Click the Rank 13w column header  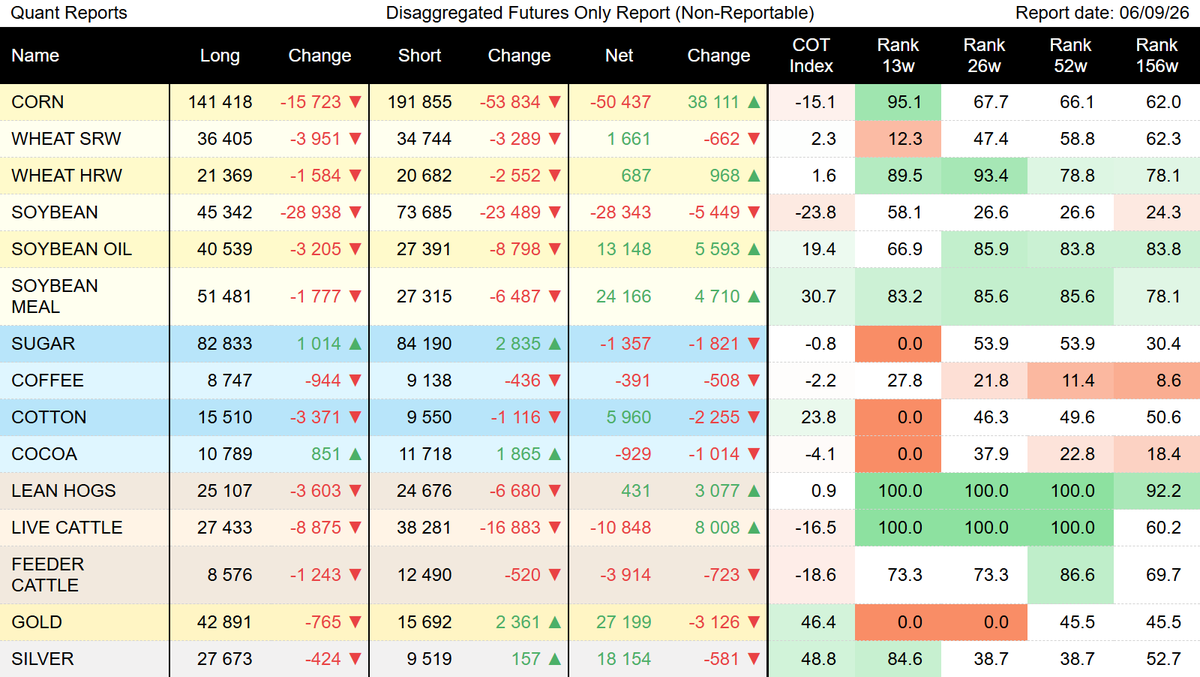(x=898, y=56)
